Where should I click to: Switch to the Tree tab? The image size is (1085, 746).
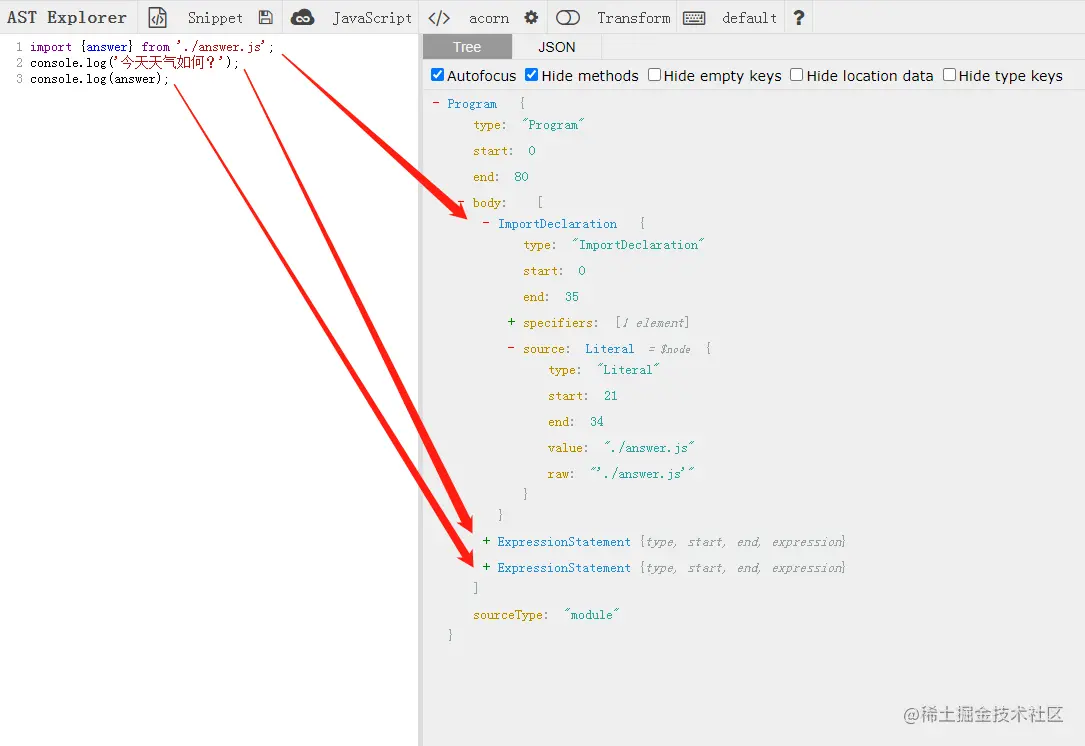click(x=467, y=47)
